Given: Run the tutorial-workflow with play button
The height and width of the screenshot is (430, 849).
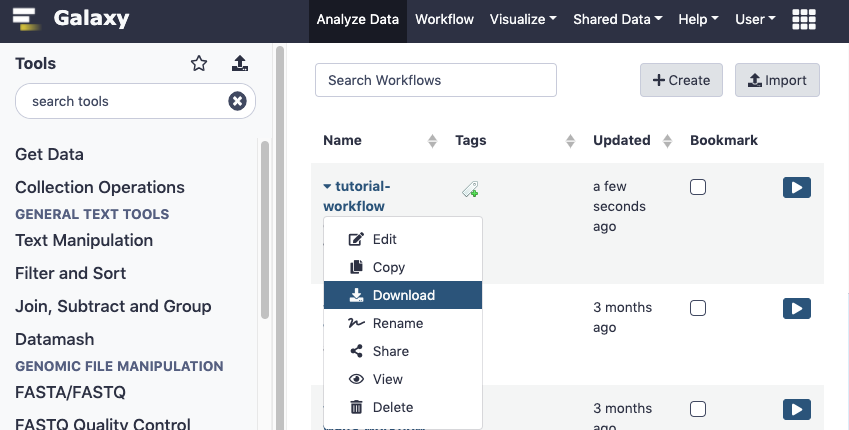Looking at the screenshot, I should (x=796, y=187).
